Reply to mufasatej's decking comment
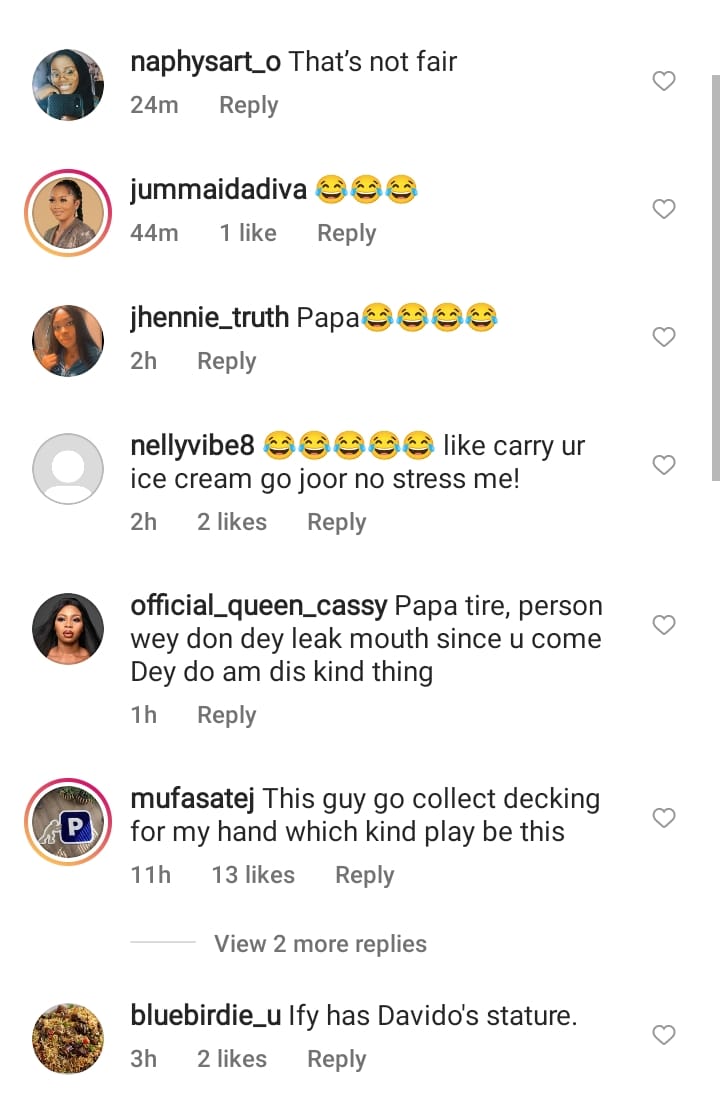720x1110 pixels. pyautogui.click(x=364, y=875)
